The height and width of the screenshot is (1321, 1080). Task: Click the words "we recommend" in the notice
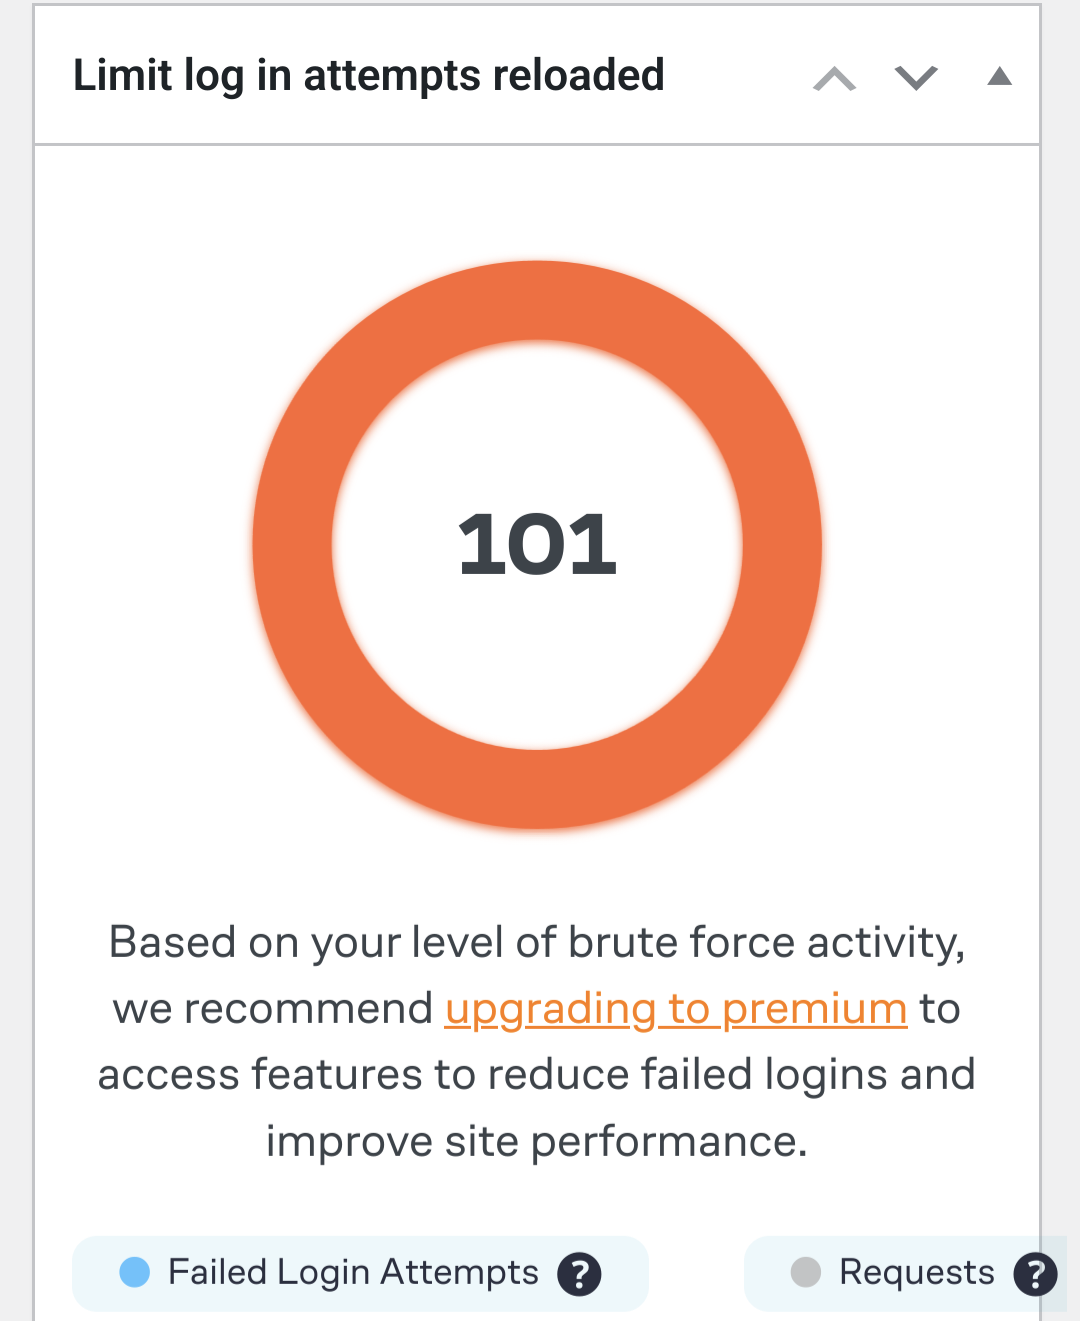coord(272,1008)
